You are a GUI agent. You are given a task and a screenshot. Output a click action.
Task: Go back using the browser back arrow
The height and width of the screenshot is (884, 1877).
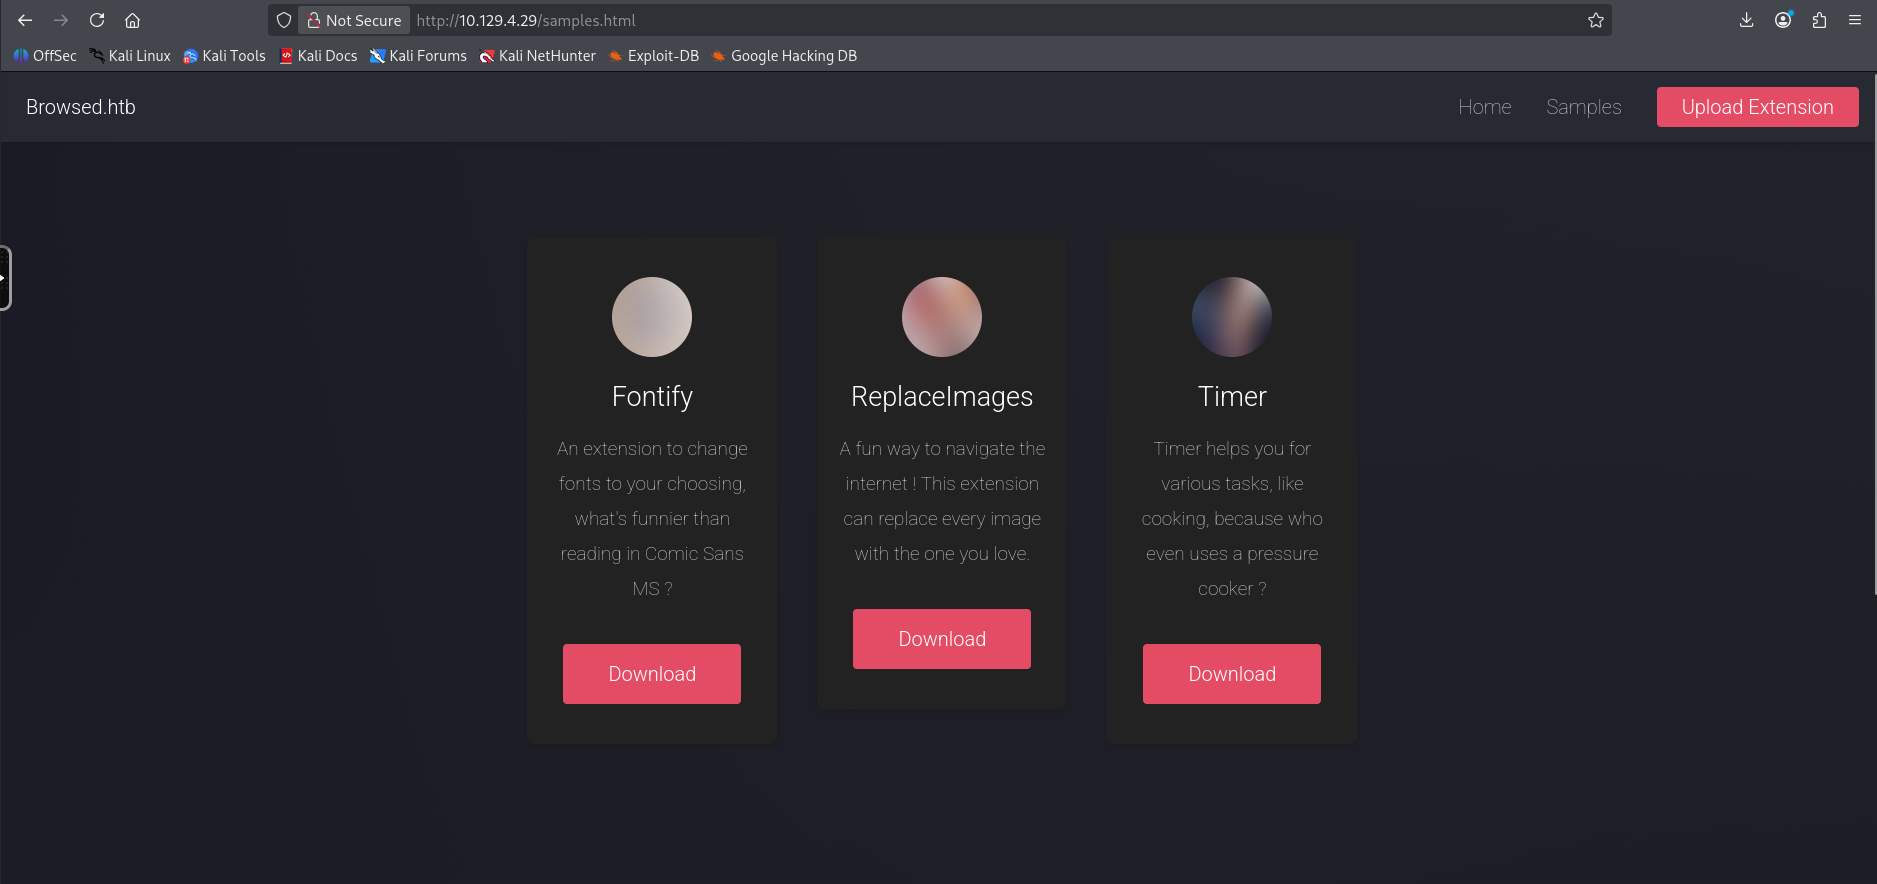[25, 20]
